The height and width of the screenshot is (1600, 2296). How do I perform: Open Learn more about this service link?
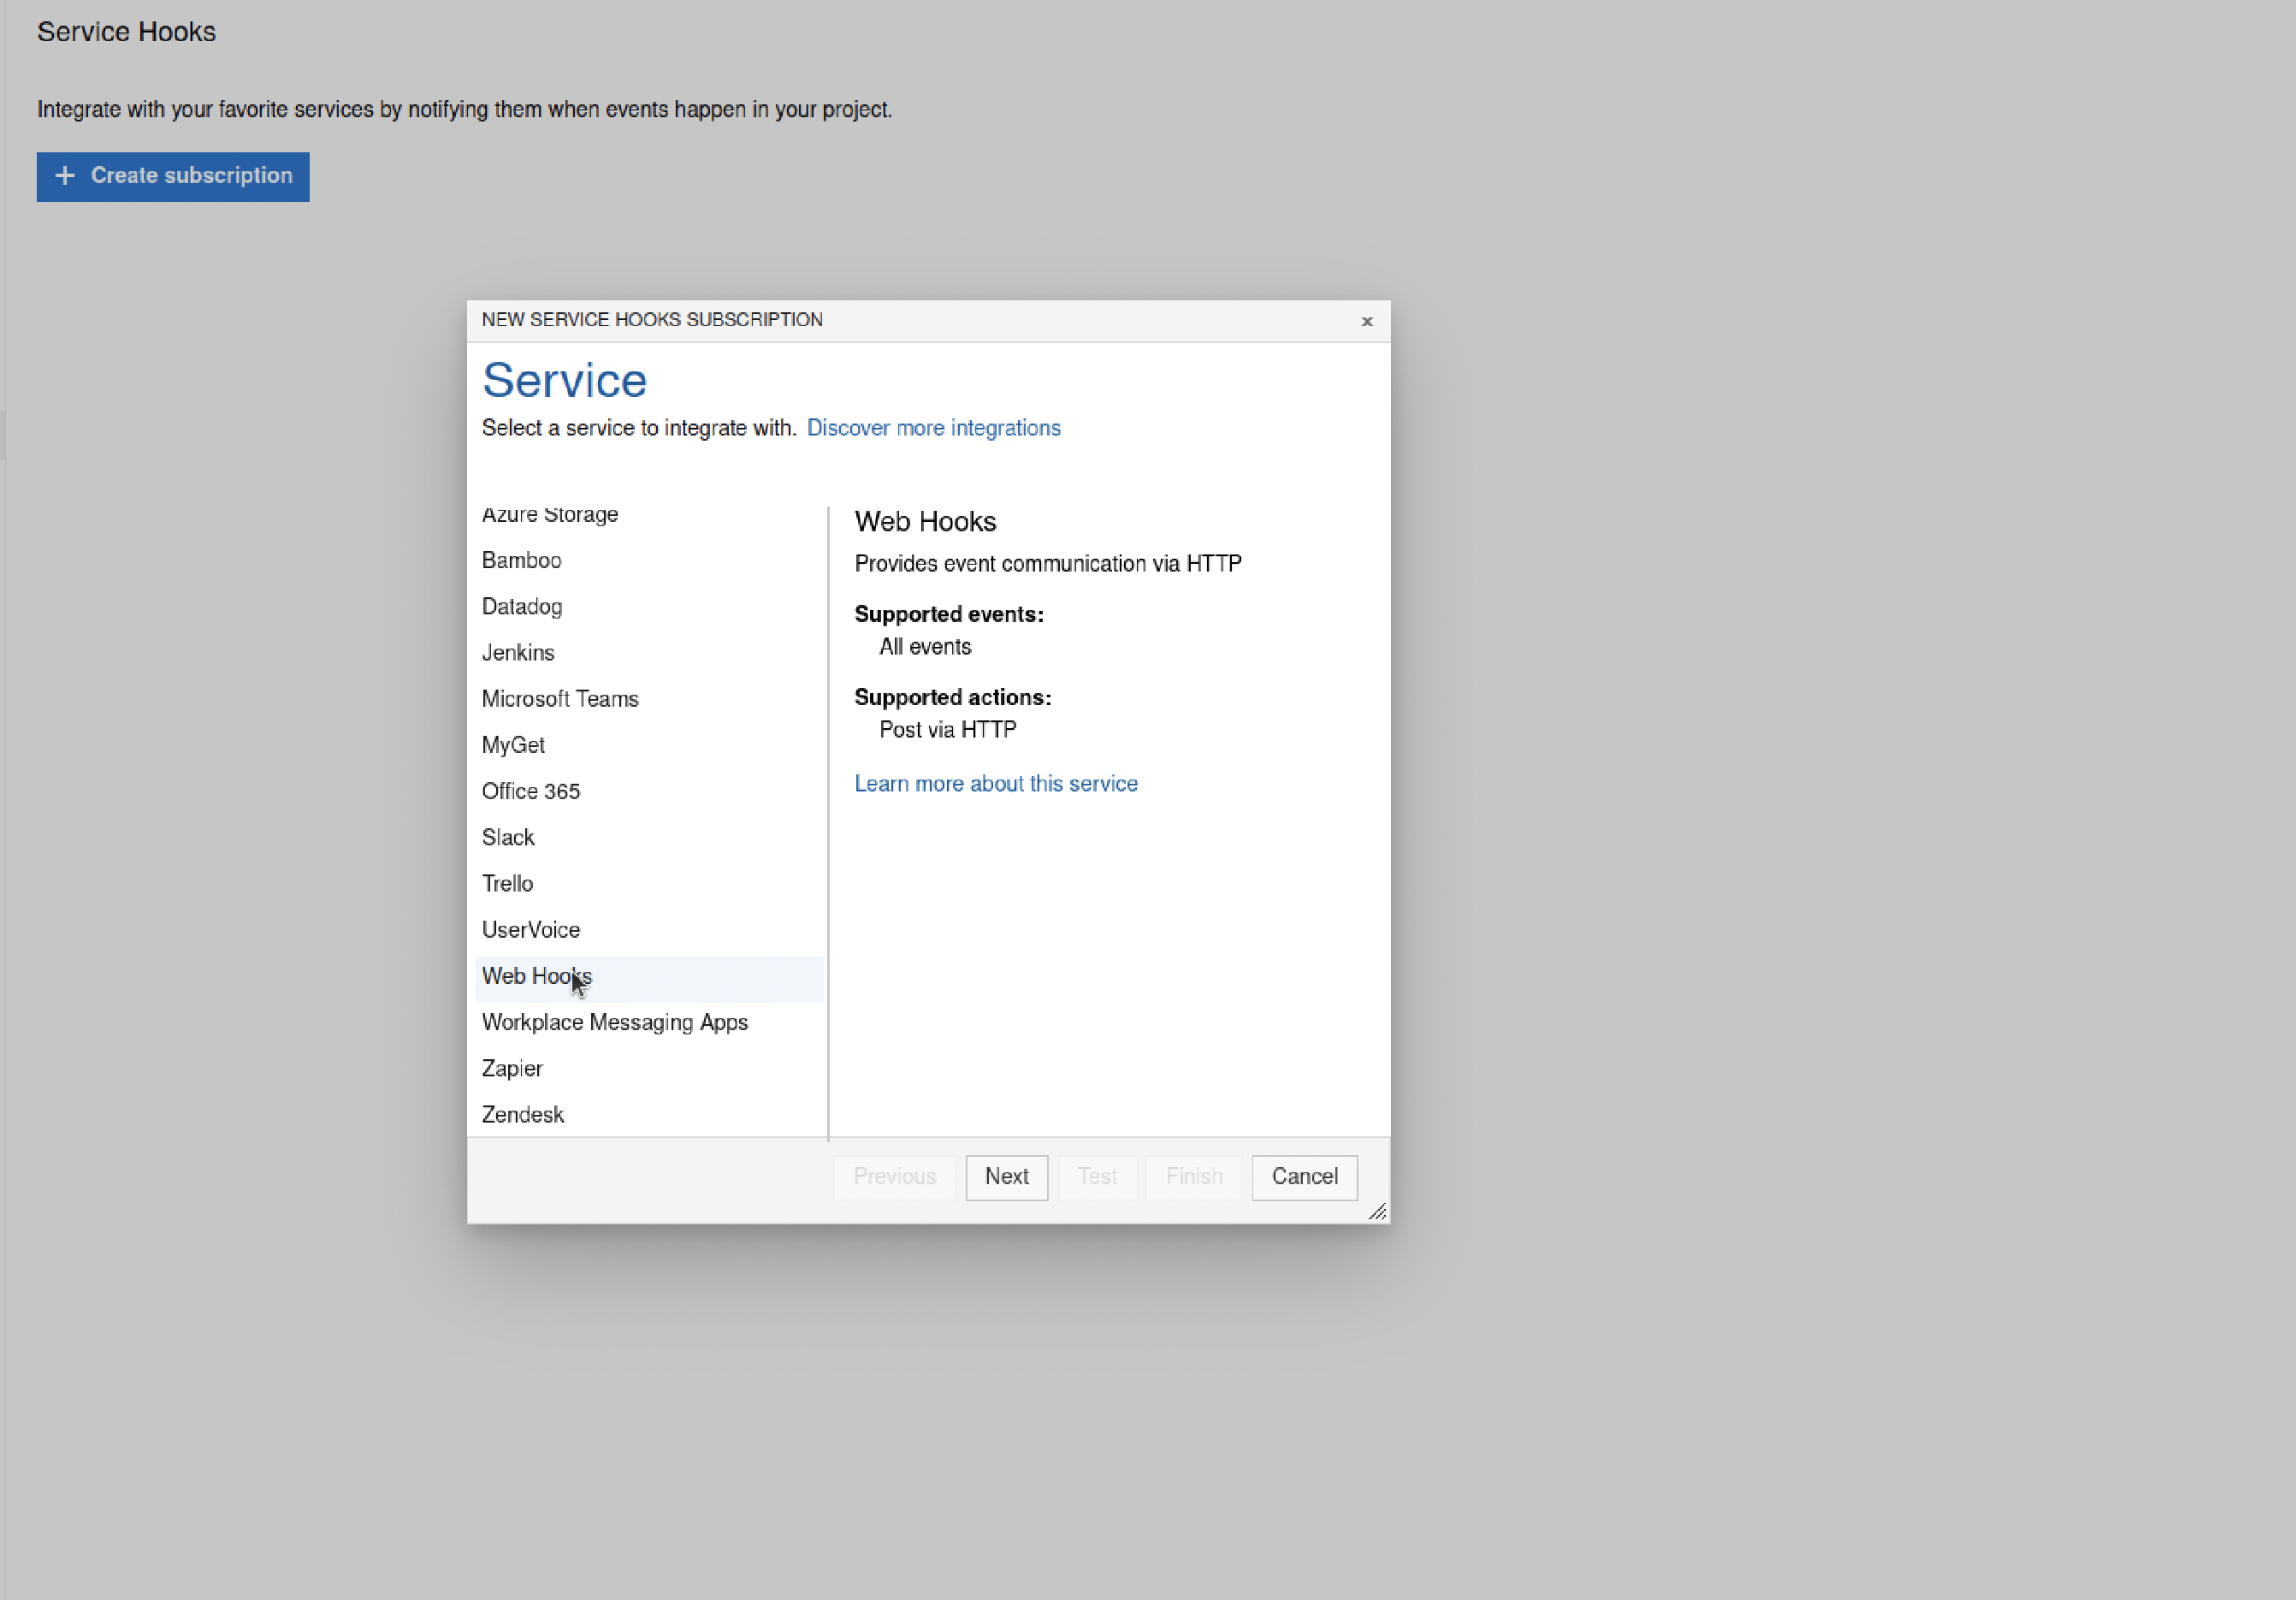click(995, 784)
